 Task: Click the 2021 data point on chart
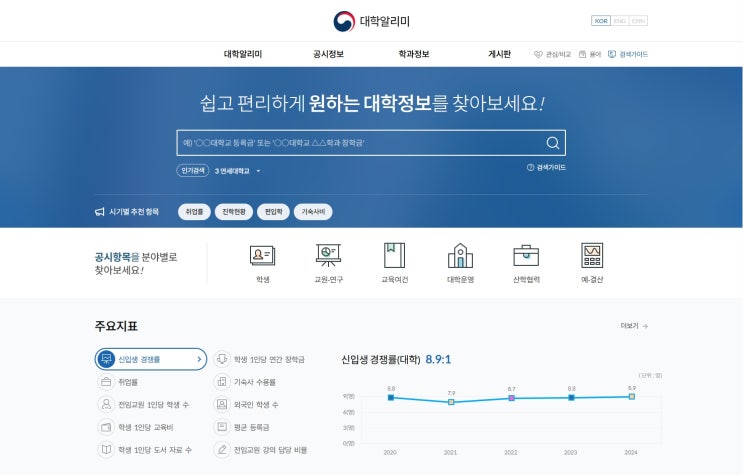pos(451,402)
